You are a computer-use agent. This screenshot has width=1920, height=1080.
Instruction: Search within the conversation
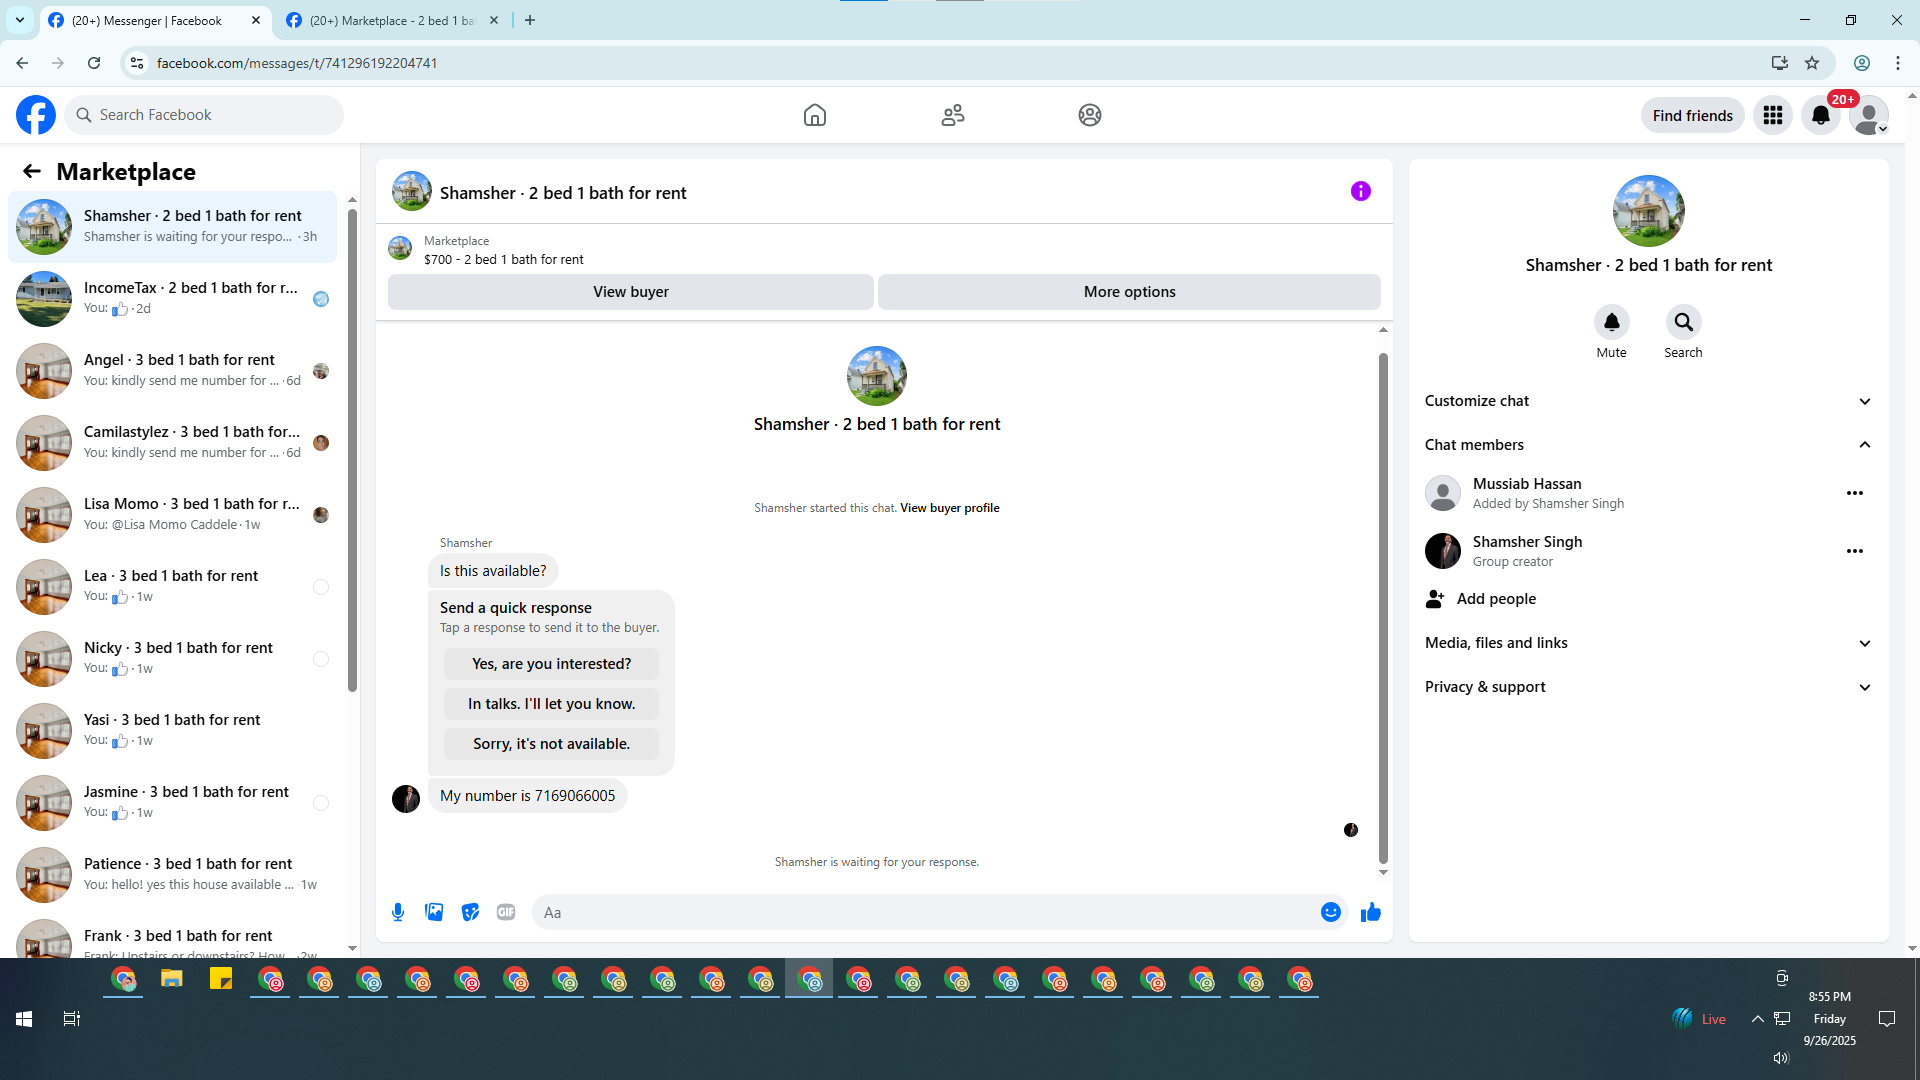click(x=1683, y=323)
